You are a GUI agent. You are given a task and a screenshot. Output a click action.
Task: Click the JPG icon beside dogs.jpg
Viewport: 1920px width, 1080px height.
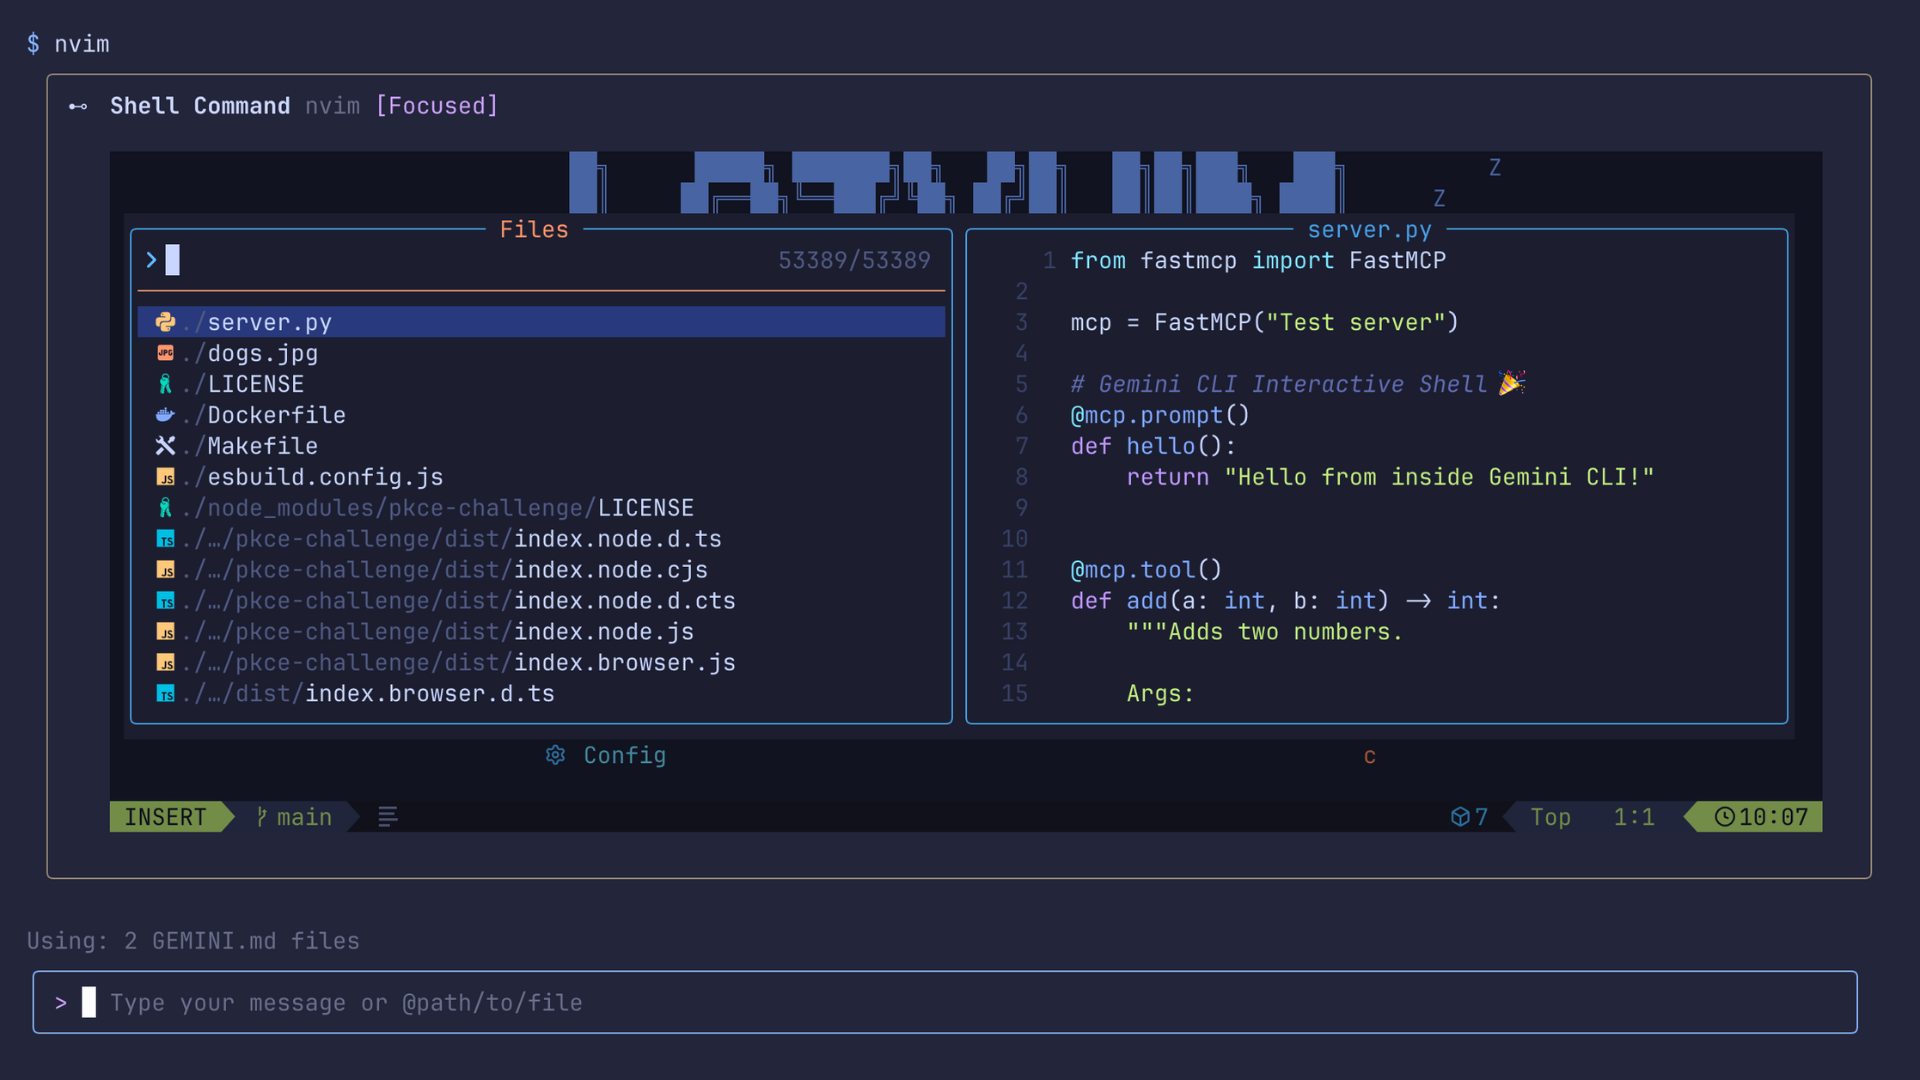(166, 353)
